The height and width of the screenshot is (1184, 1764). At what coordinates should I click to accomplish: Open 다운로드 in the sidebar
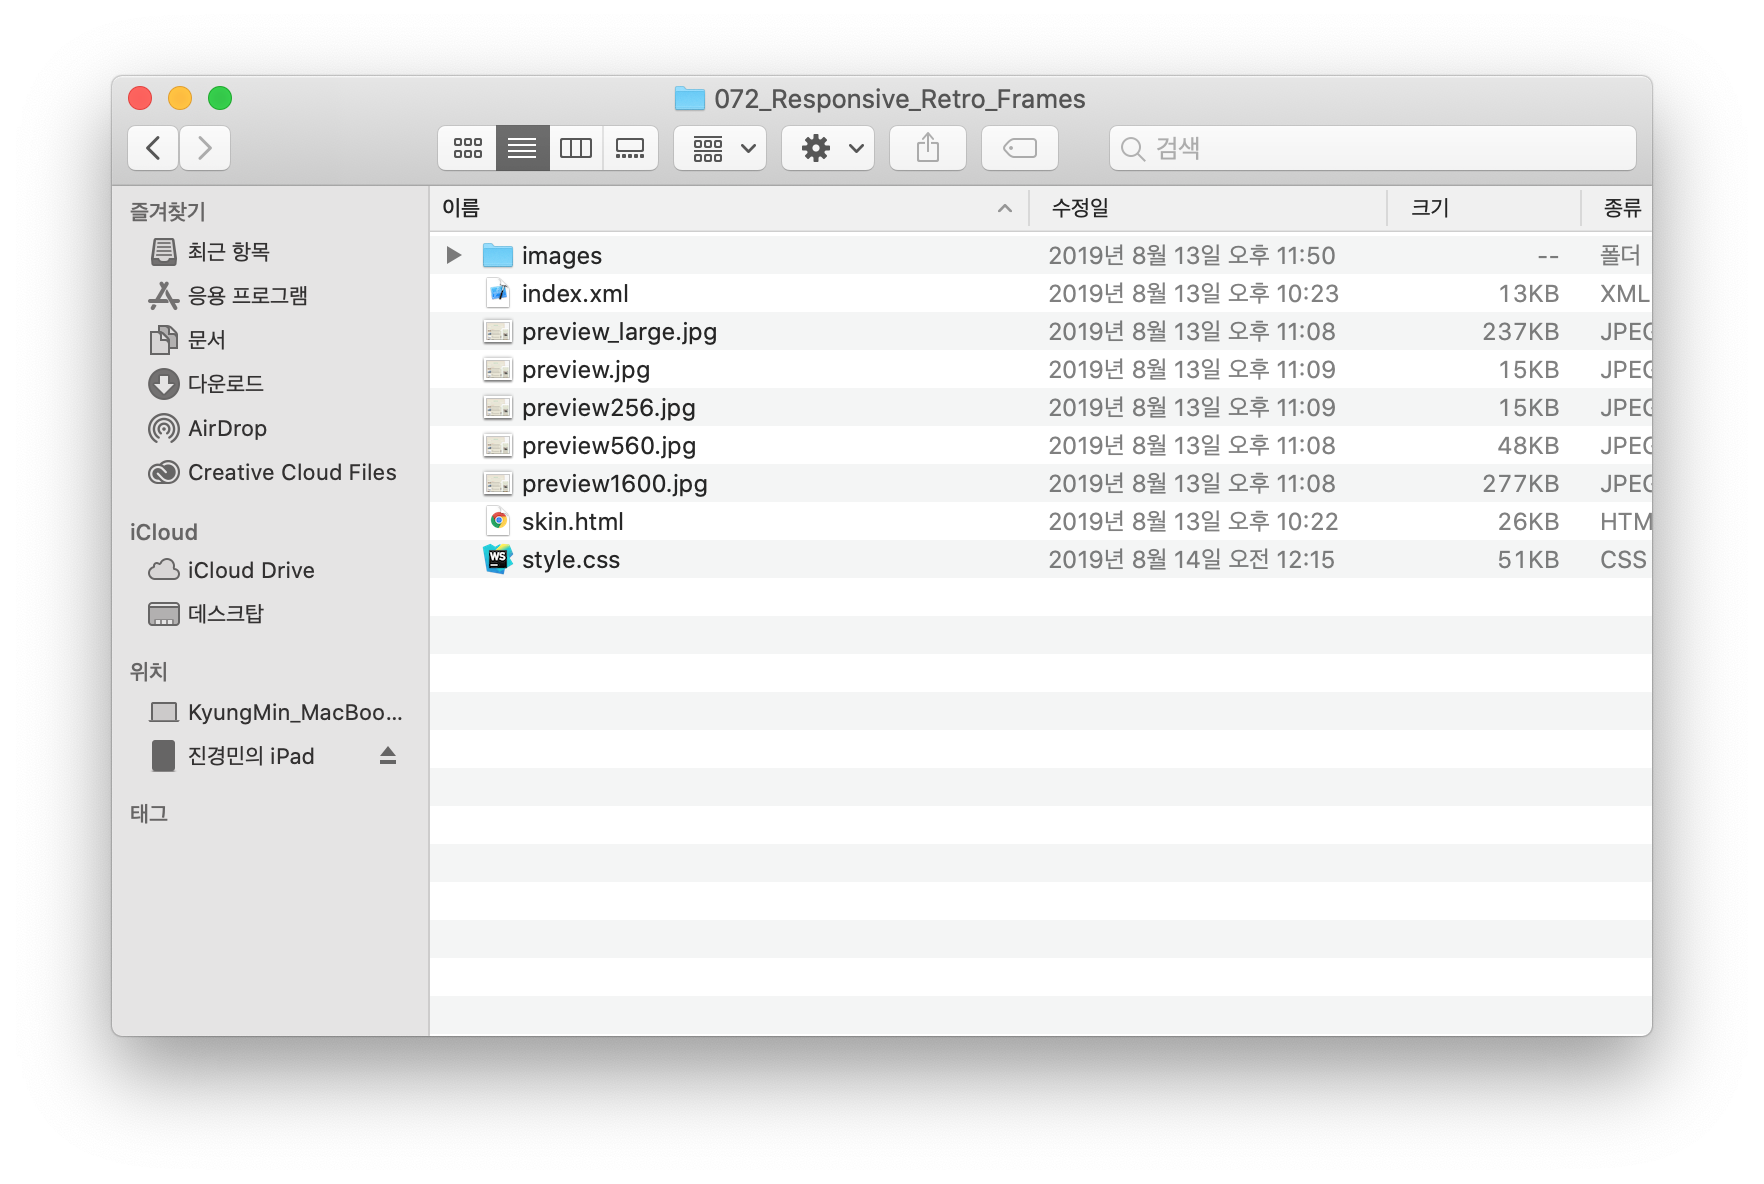click(x=270, y=384)
